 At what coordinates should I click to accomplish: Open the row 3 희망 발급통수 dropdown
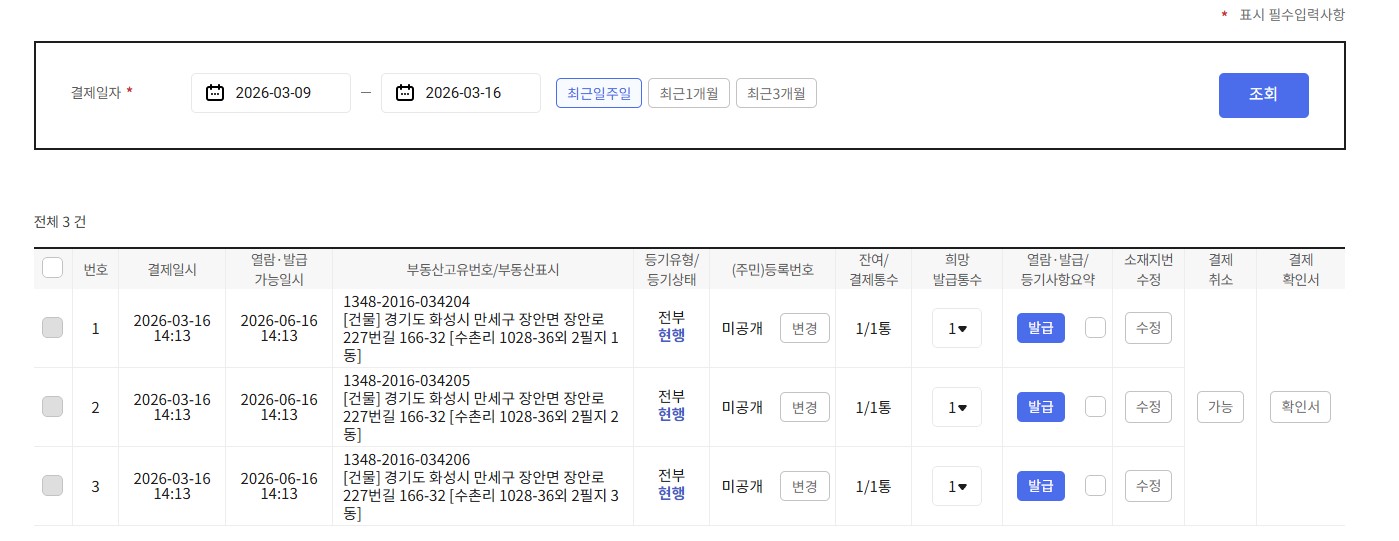957,486
